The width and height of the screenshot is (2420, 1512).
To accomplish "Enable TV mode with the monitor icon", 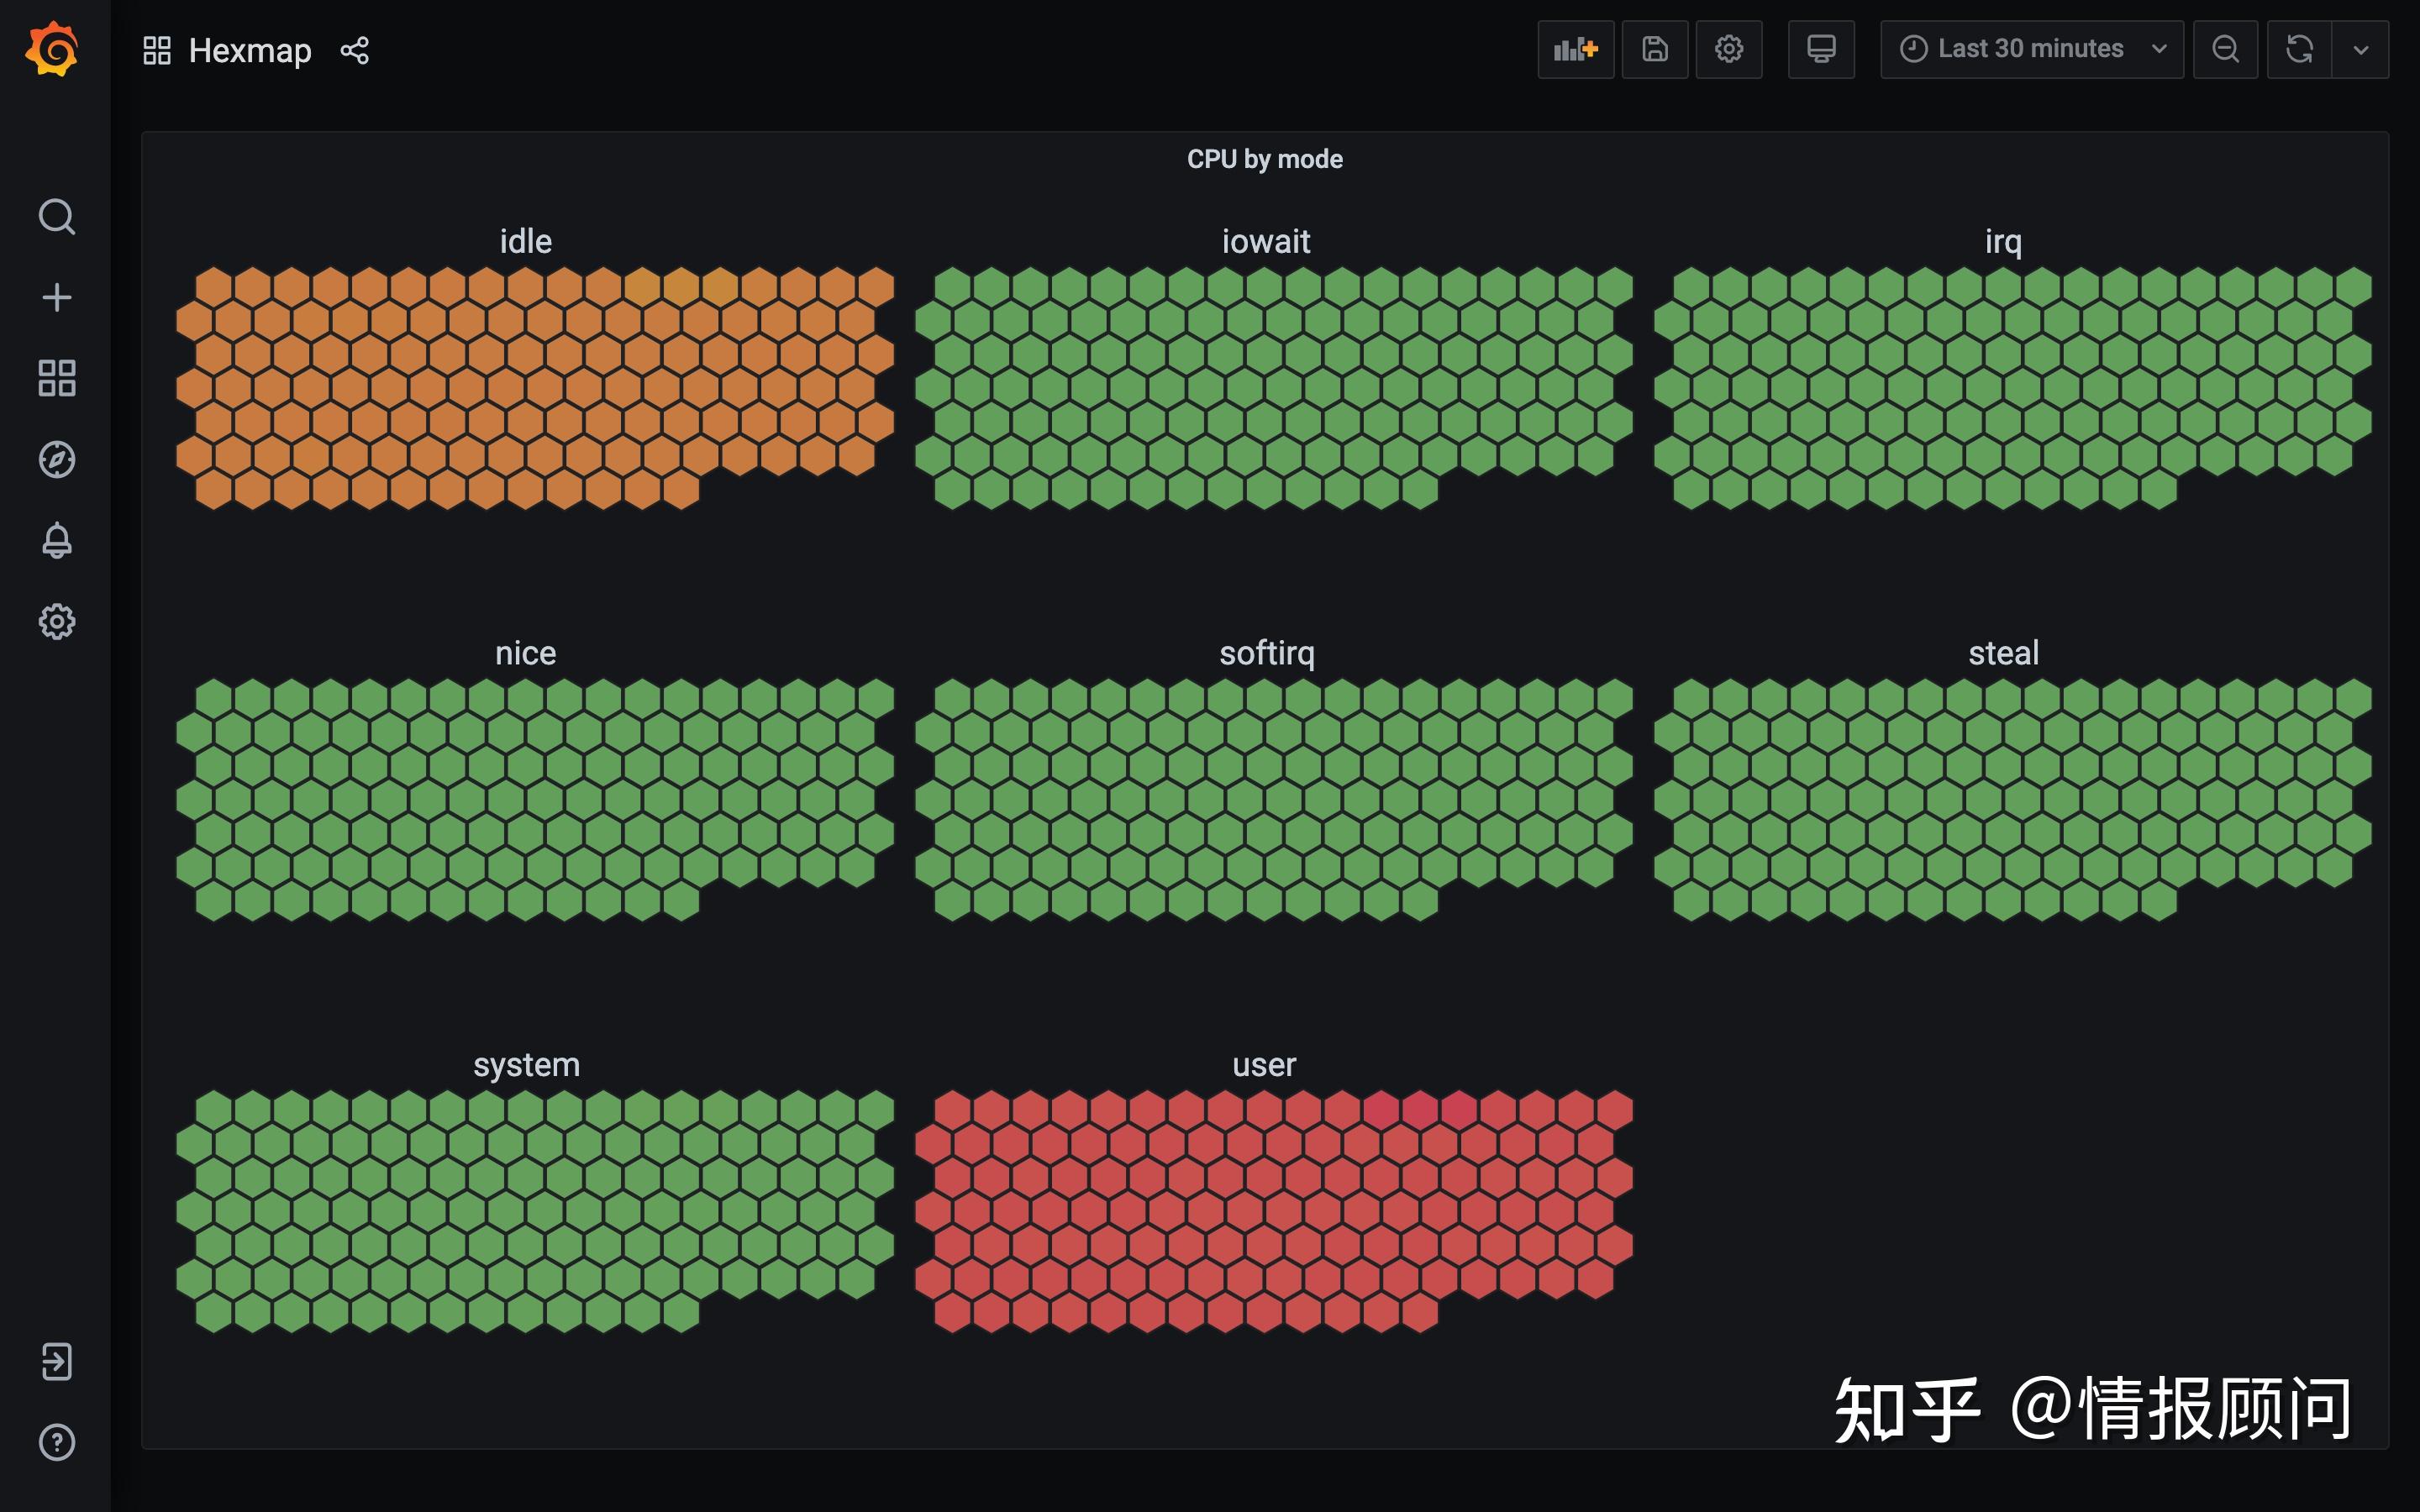I will coord(1821,48).
